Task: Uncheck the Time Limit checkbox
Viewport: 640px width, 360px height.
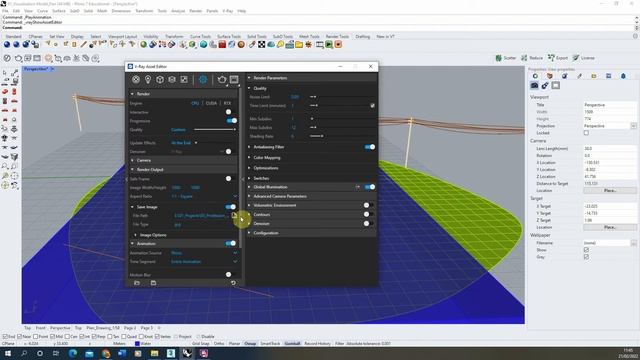Action: point(372,106)
